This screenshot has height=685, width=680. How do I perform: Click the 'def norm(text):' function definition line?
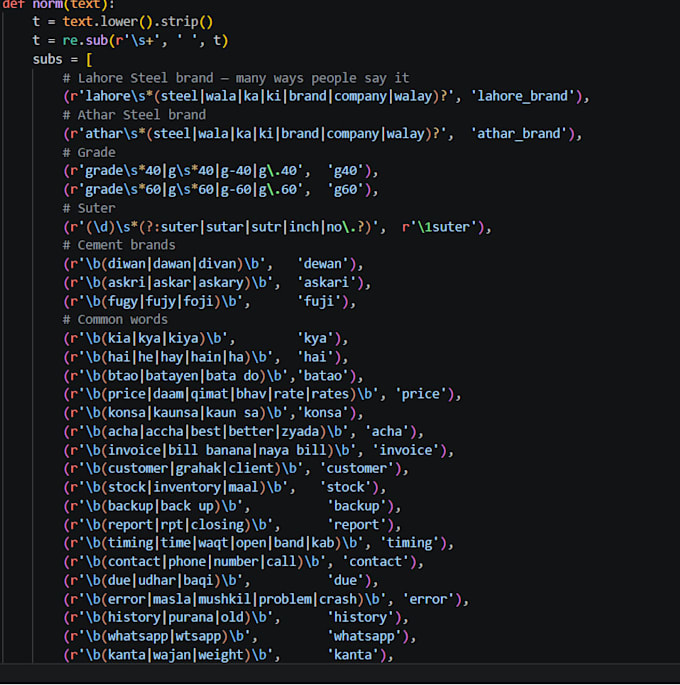pos(58,4)
